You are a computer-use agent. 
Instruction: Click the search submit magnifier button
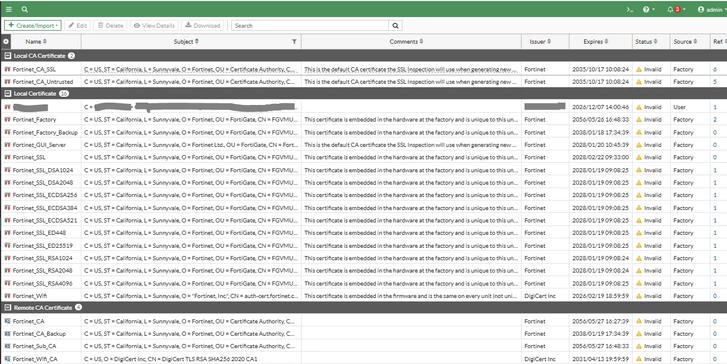(395, 26)
